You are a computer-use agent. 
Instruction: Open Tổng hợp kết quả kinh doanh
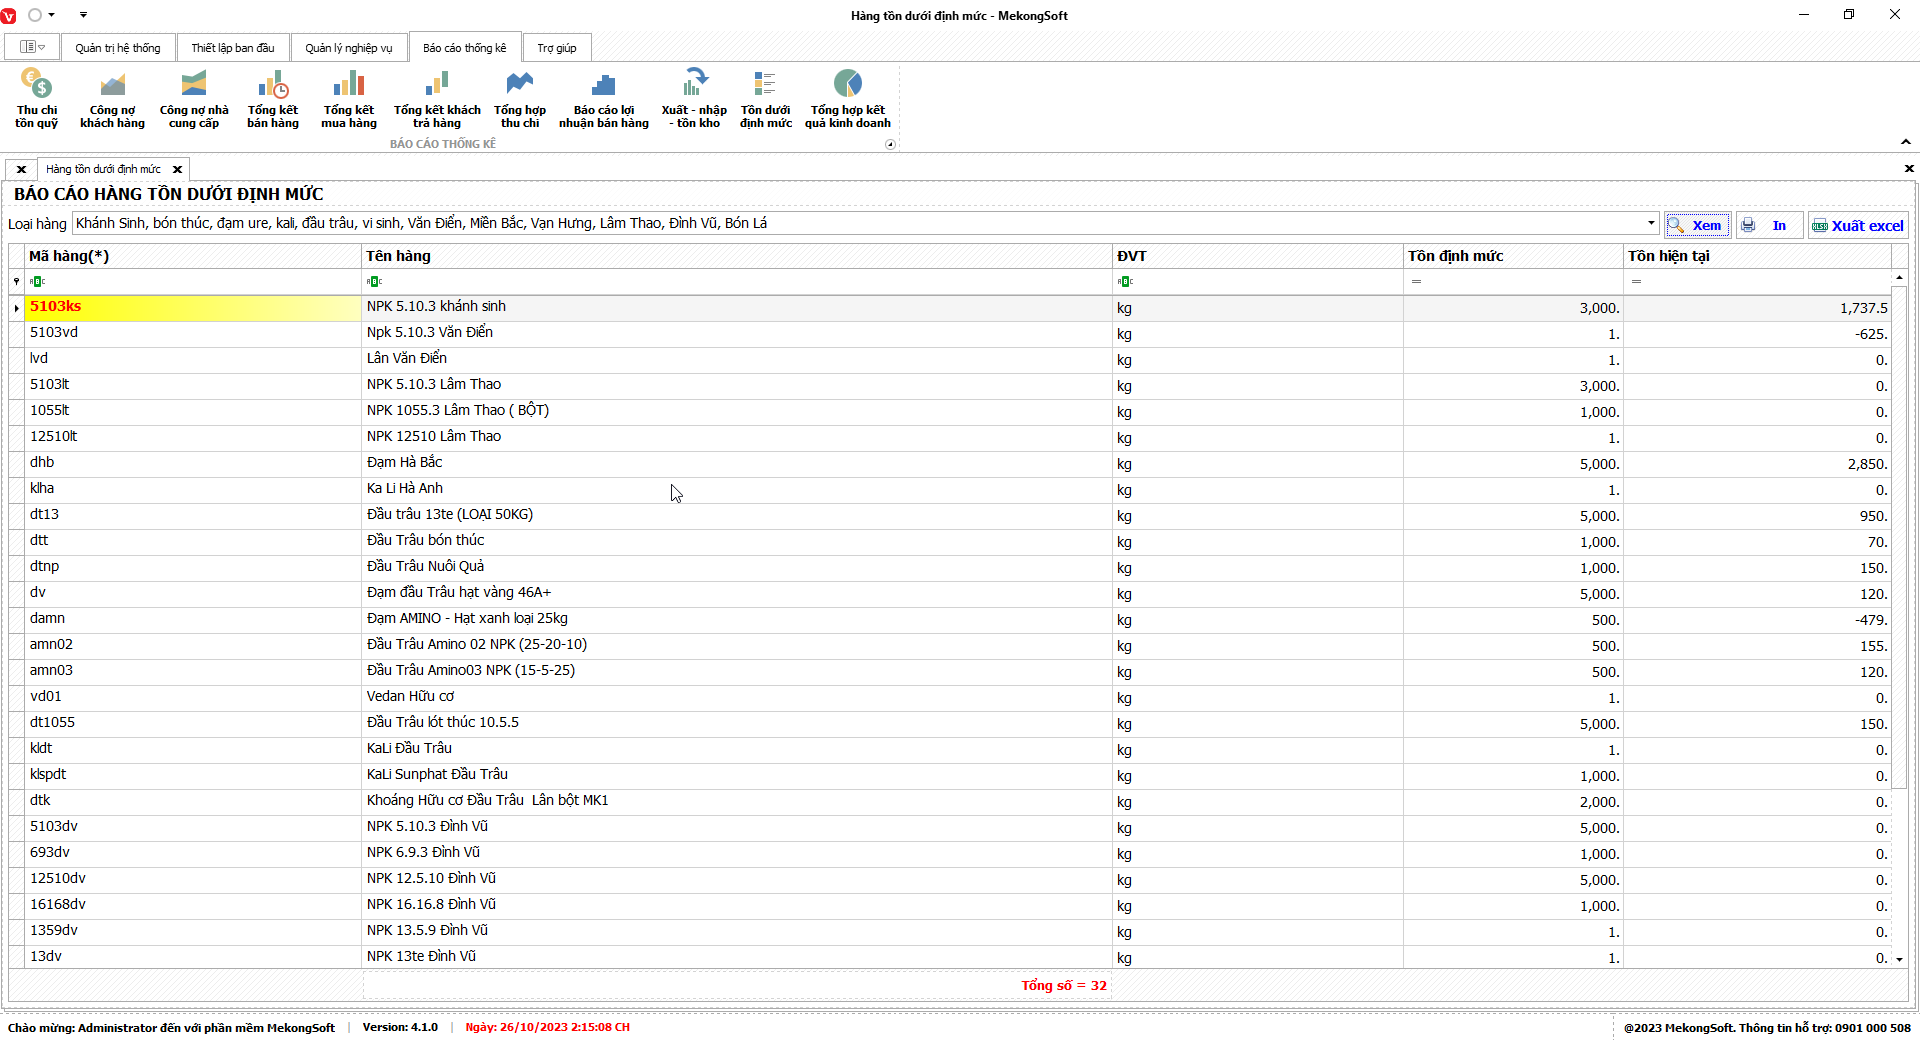(847, 98)
